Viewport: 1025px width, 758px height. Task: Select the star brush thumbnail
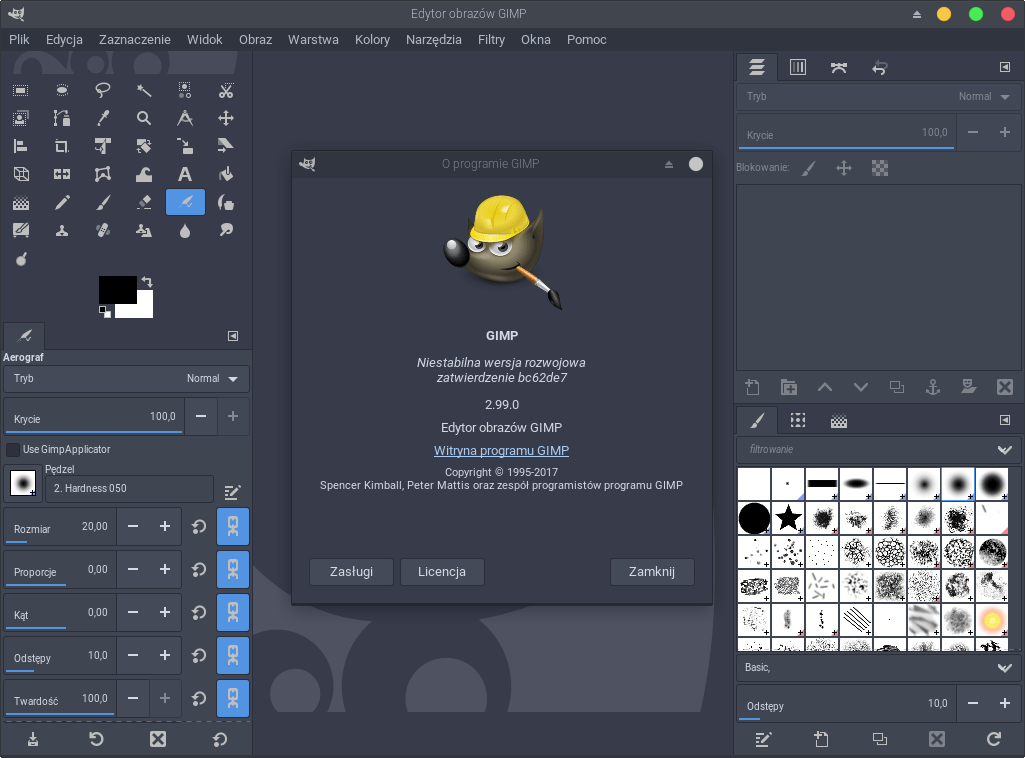point(788,517)
